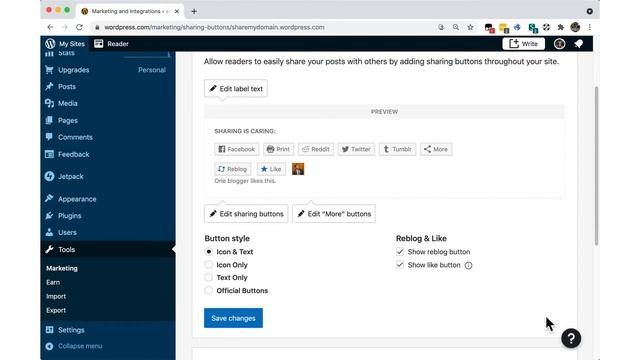Select the Icon Only button style
Viewport: 640px width, 360px height.
[209, 264]
